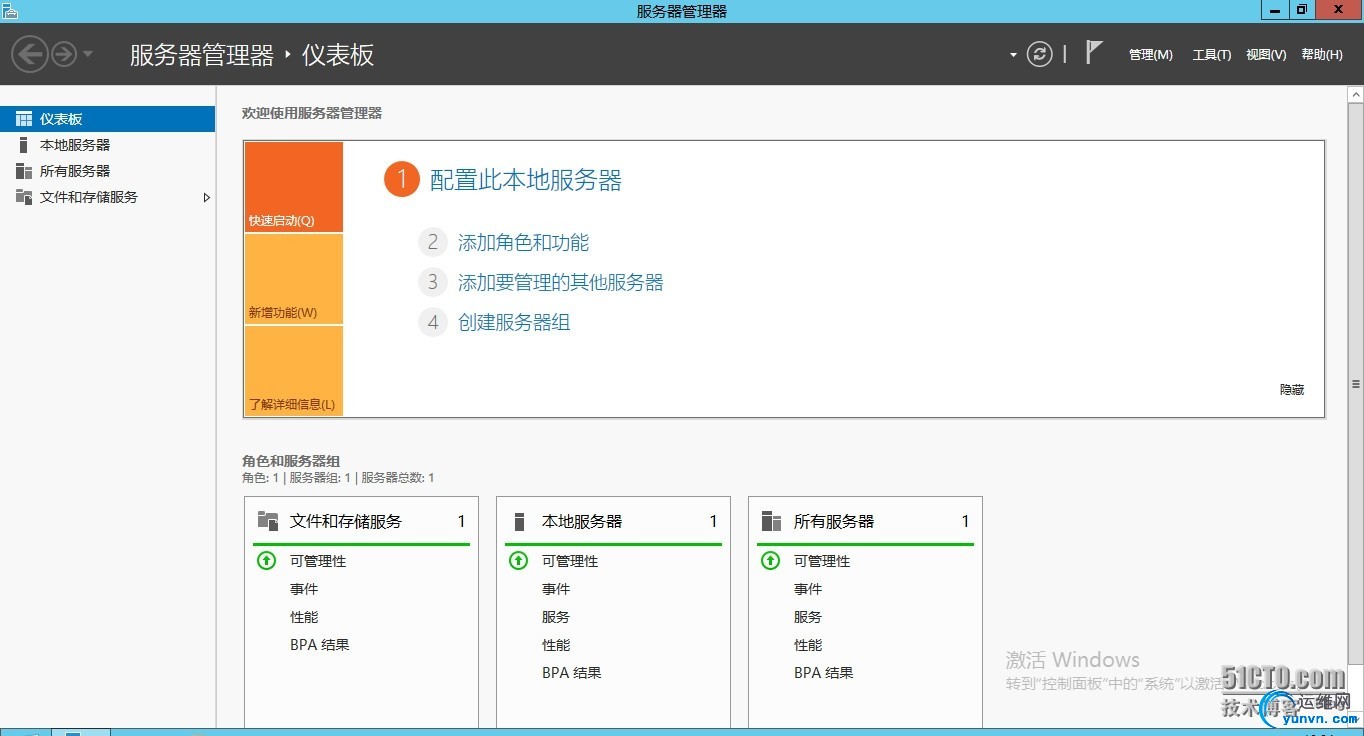Expand the 文件和存储服务 sidebar arrow
This screenshot has height=736, width=1364.
click(x=206, y=198)
